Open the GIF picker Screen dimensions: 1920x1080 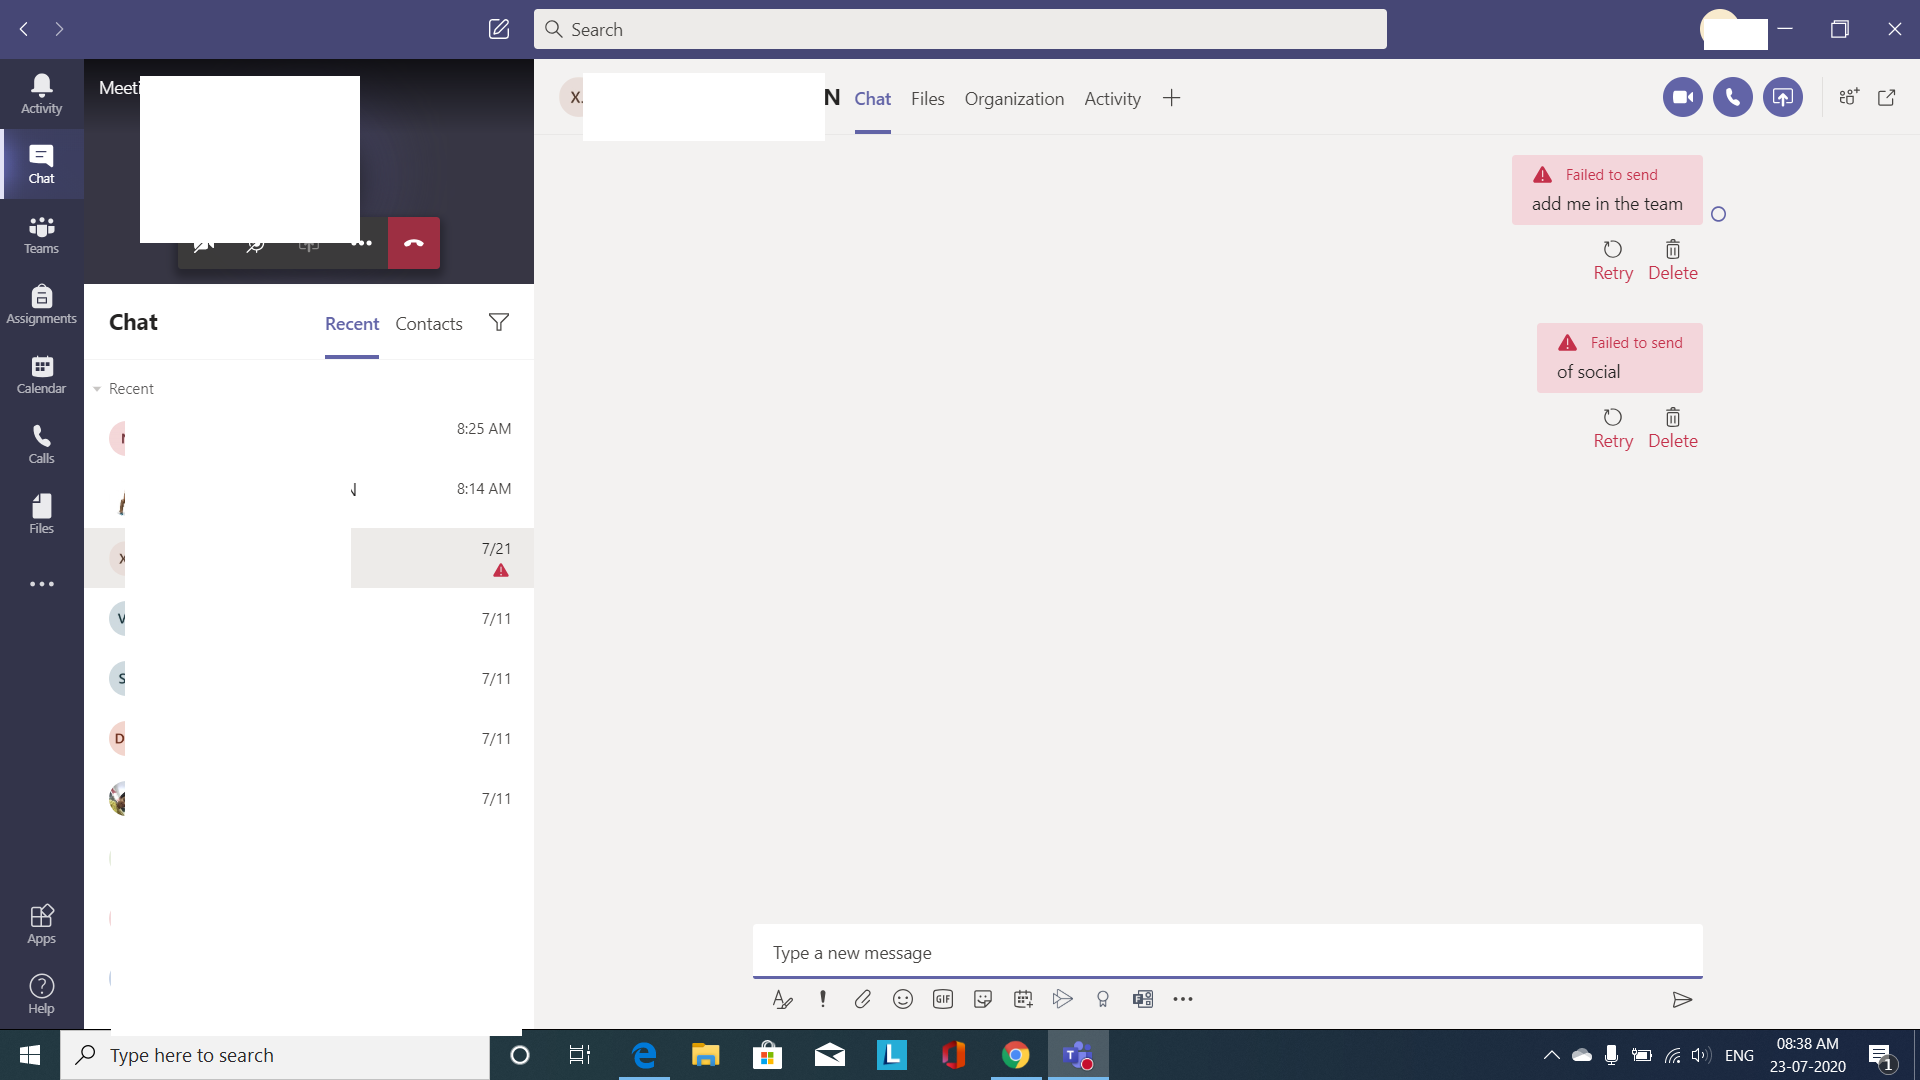[942, 999]
